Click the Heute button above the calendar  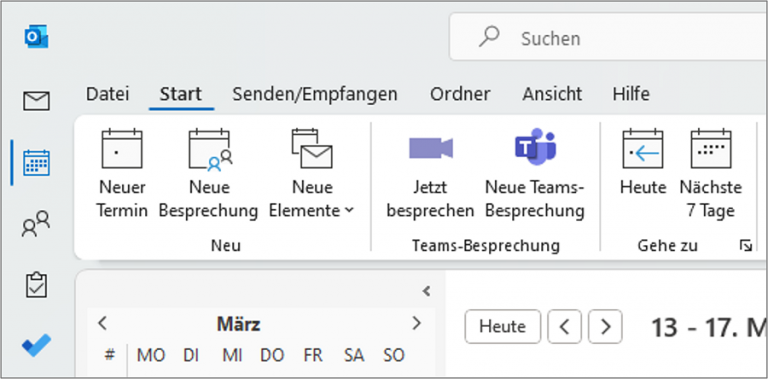503,326
